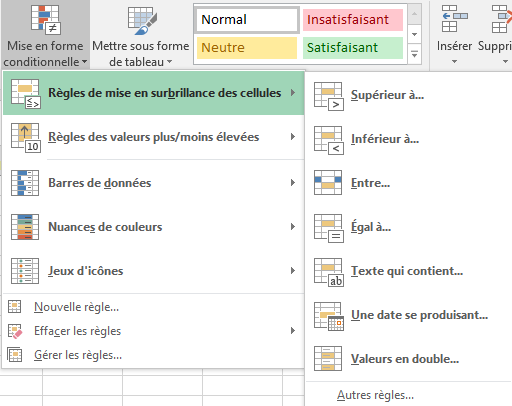Click Autres règles link
Viewport: 512px width, 406px height.
pos(375,395)
